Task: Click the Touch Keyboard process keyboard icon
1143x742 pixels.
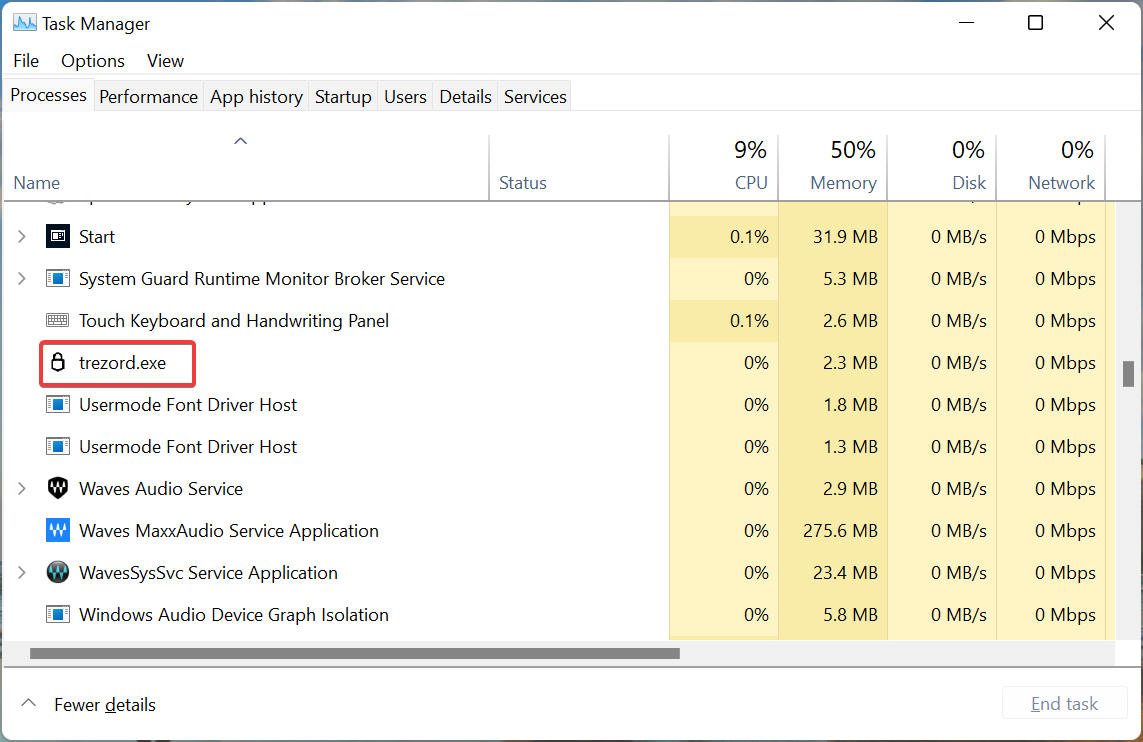Action: pyautogui.click(x=58, y=321)
